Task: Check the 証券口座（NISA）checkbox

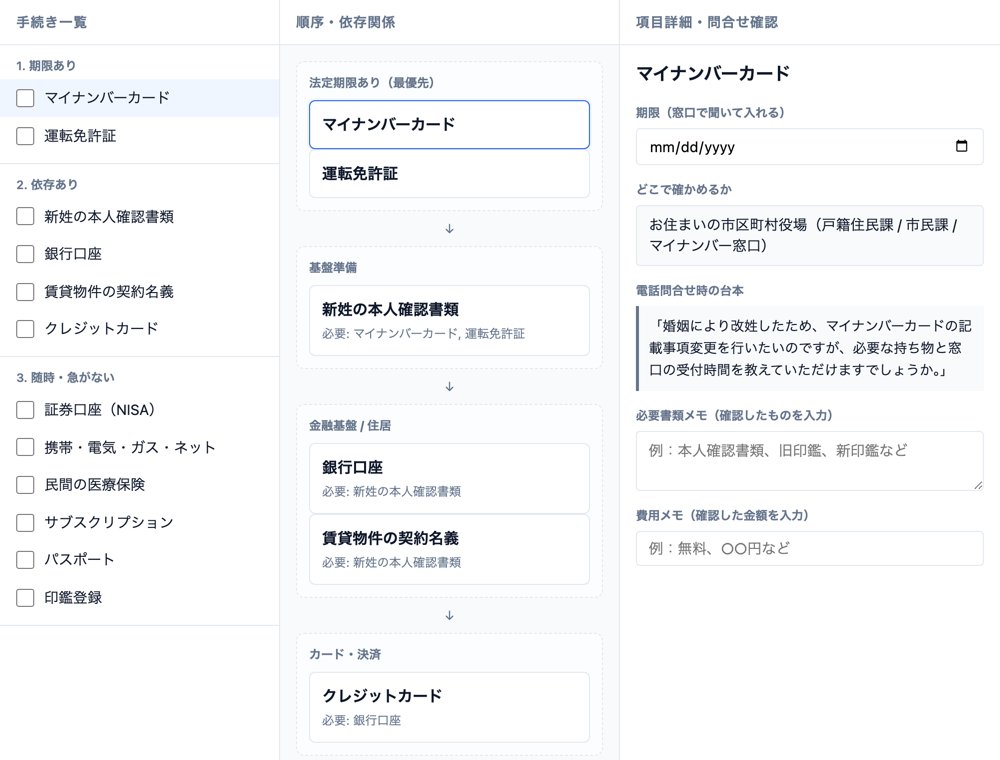Action: click(x=25, y=410)
